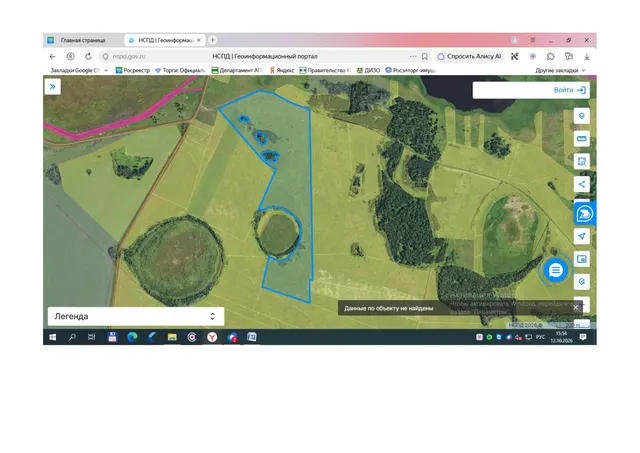Open Microsoft Edge from taskbar
Screen dimensions: 640x453
coord(132,337)
